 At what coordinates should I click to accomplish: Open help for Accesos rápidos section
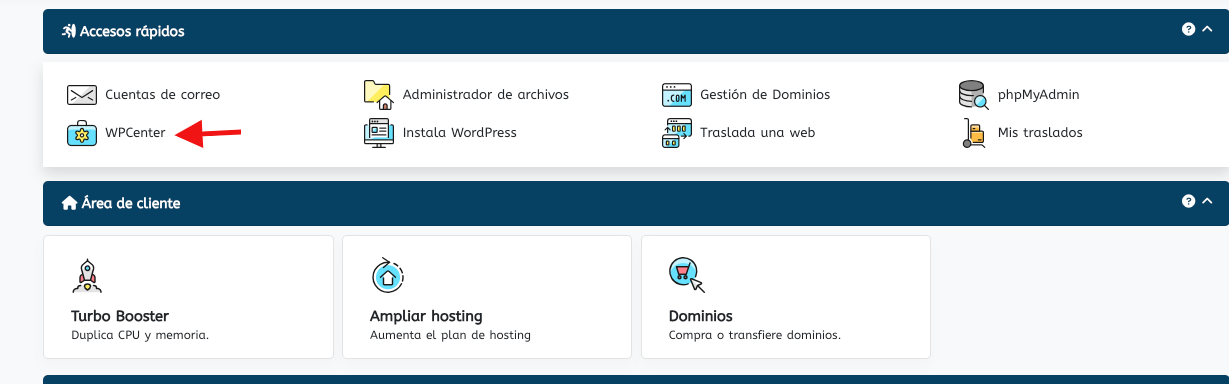(1188, 30)
